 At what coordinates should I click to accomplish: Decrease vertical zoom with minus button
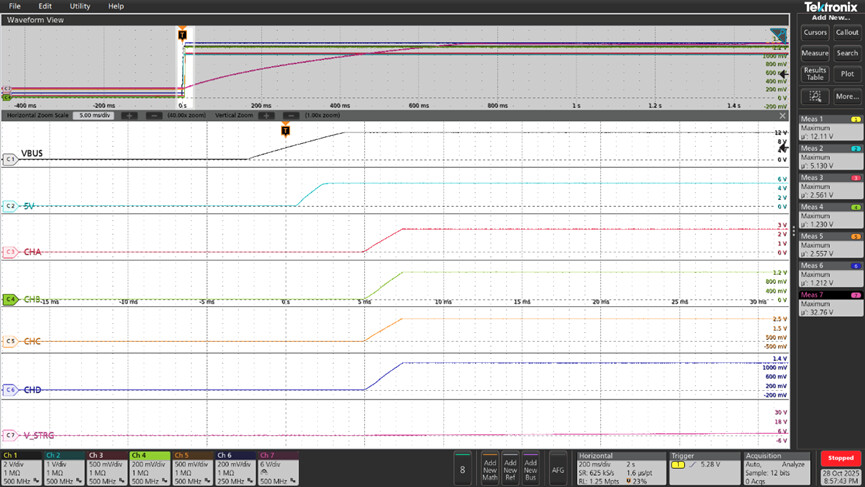tap(291, 116)
